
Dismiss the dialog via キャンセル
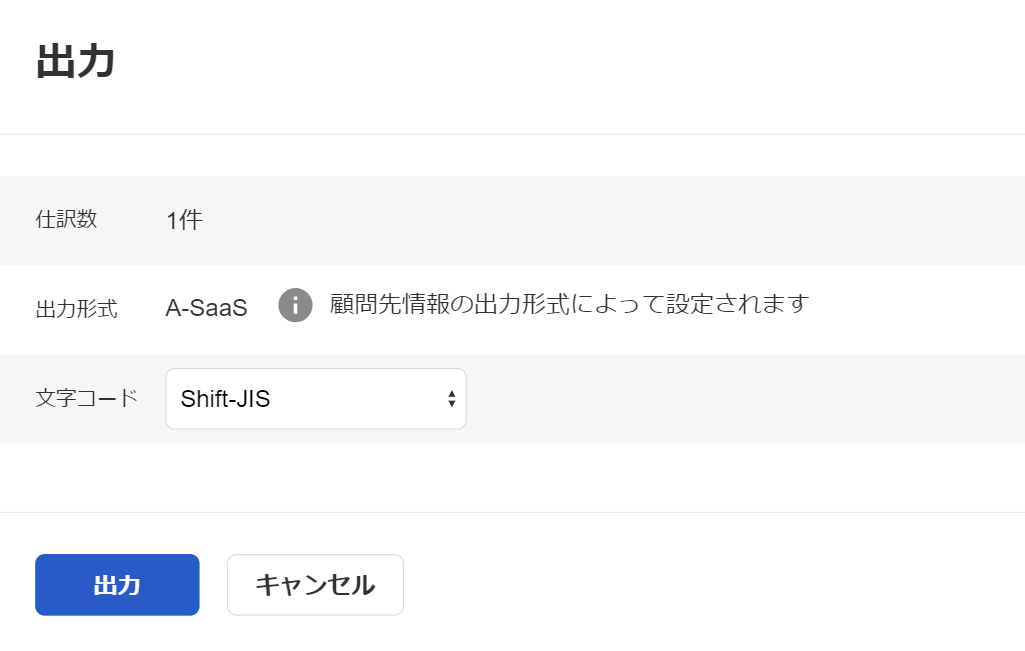314,585
